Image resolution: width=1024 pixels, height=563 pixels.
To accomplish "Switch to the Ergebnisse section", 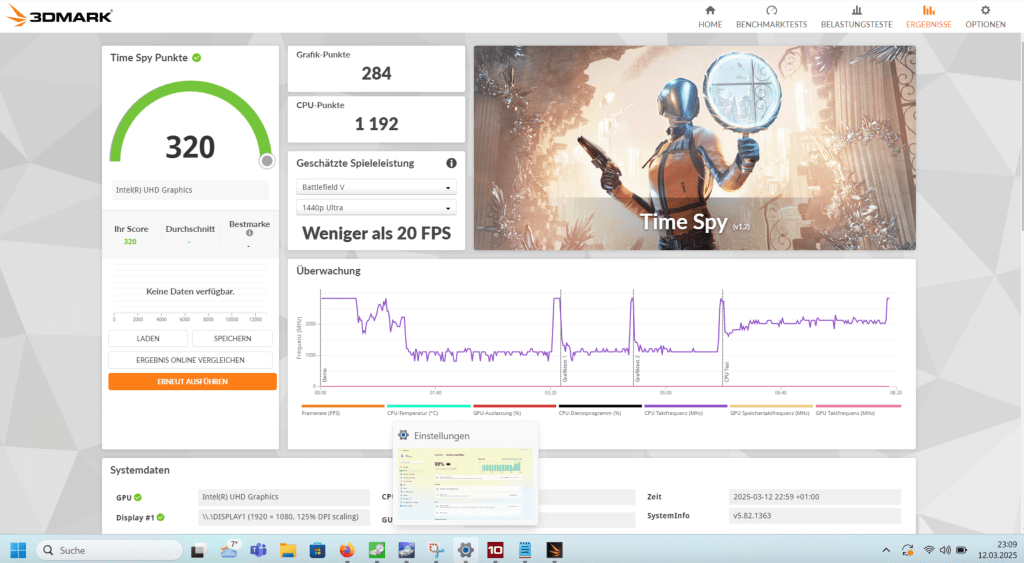I will [928, 17].
